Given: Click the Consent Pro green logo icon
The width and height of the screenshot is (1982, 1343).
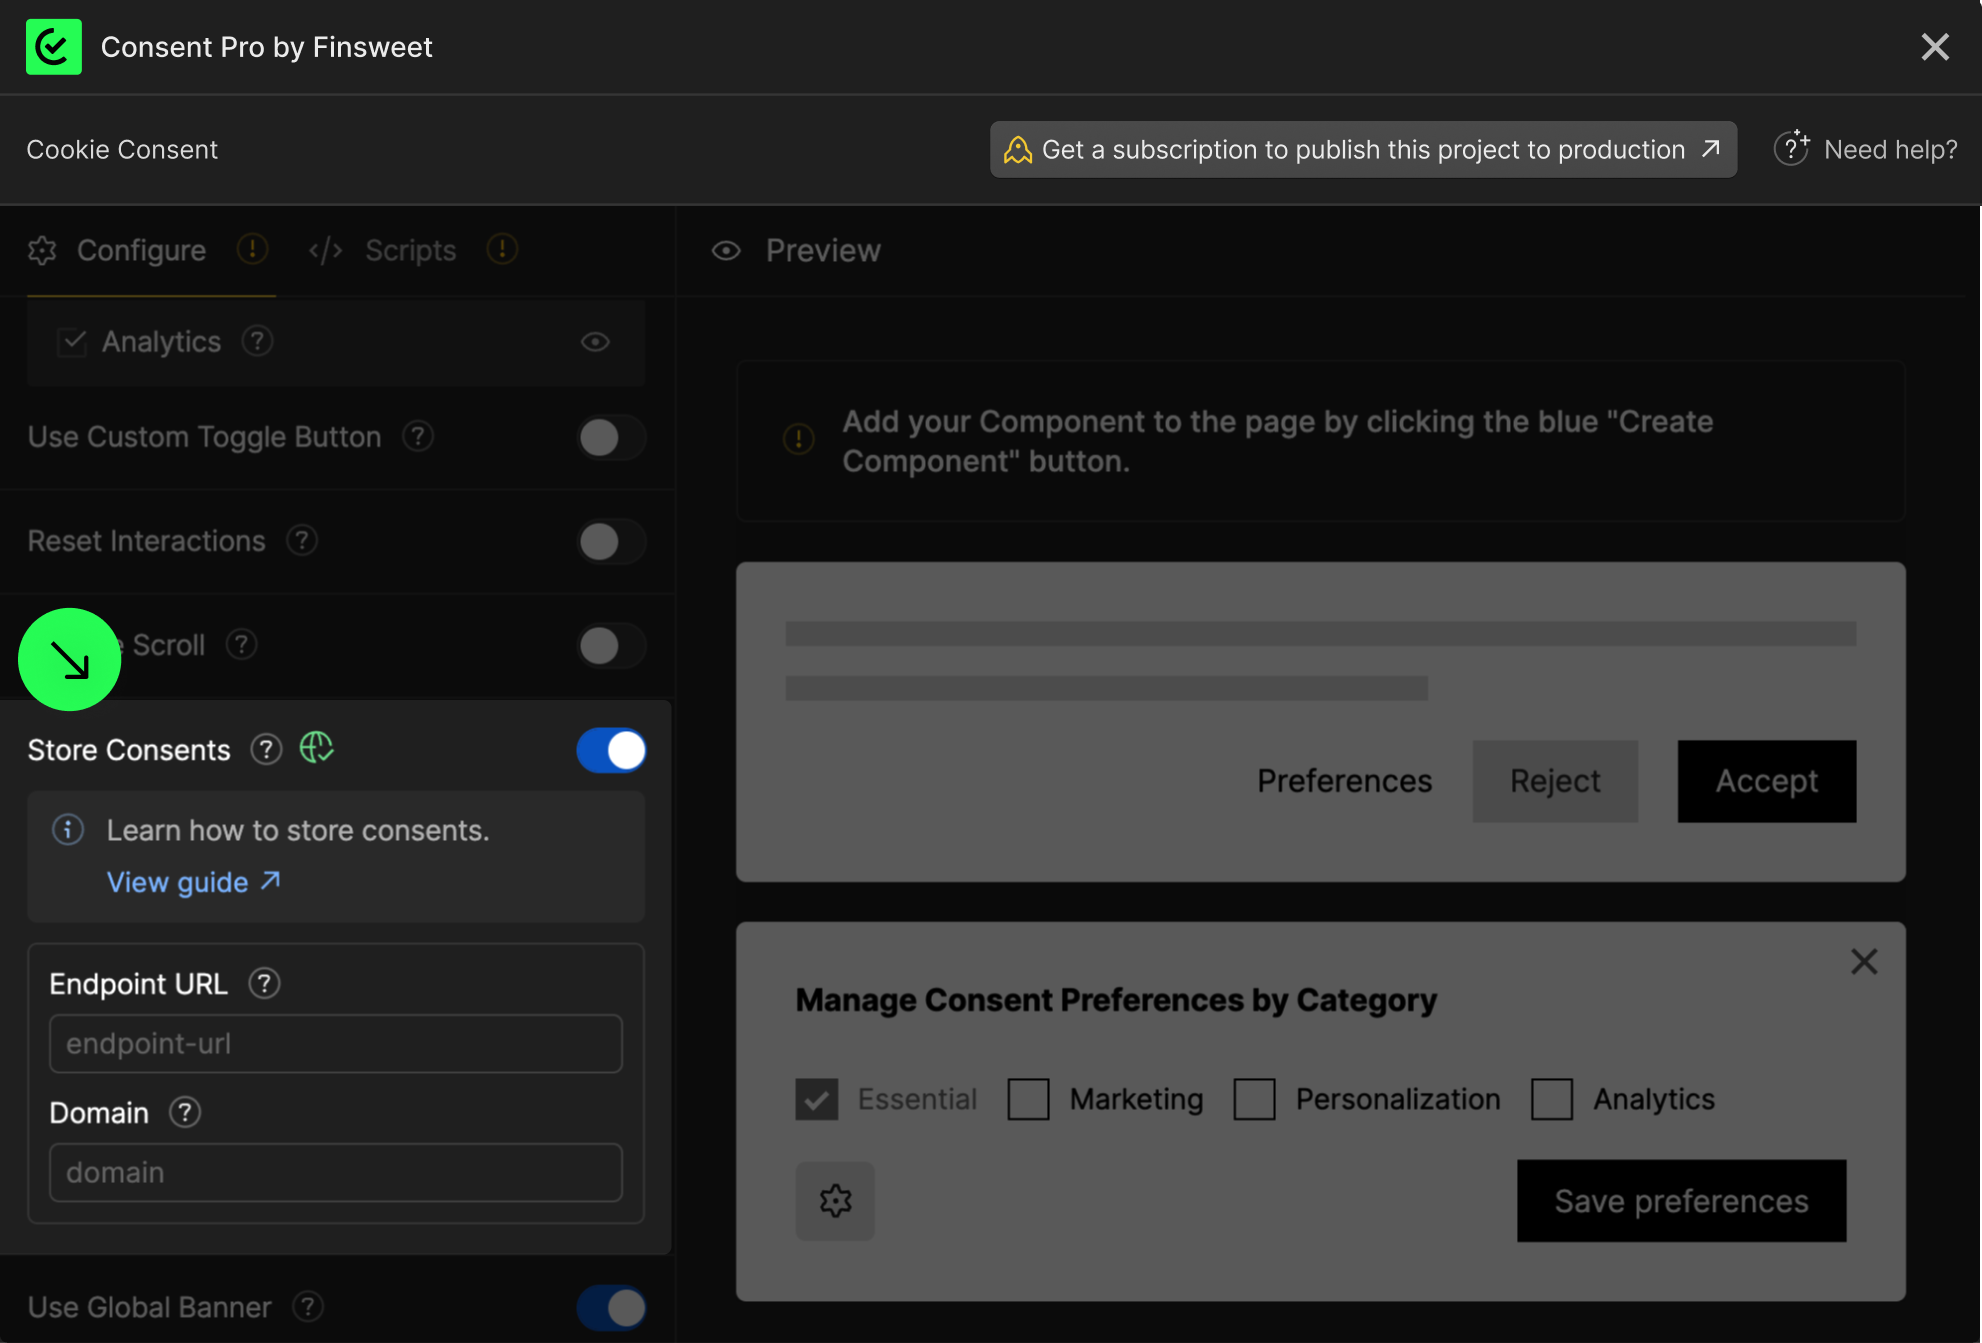Looking at the screenshot, I should (x=54, y=47).
